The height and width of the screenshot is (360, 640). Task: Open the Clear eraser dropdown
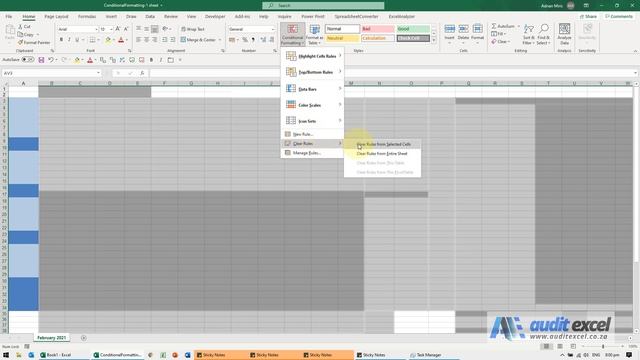(x=500, y=42)
